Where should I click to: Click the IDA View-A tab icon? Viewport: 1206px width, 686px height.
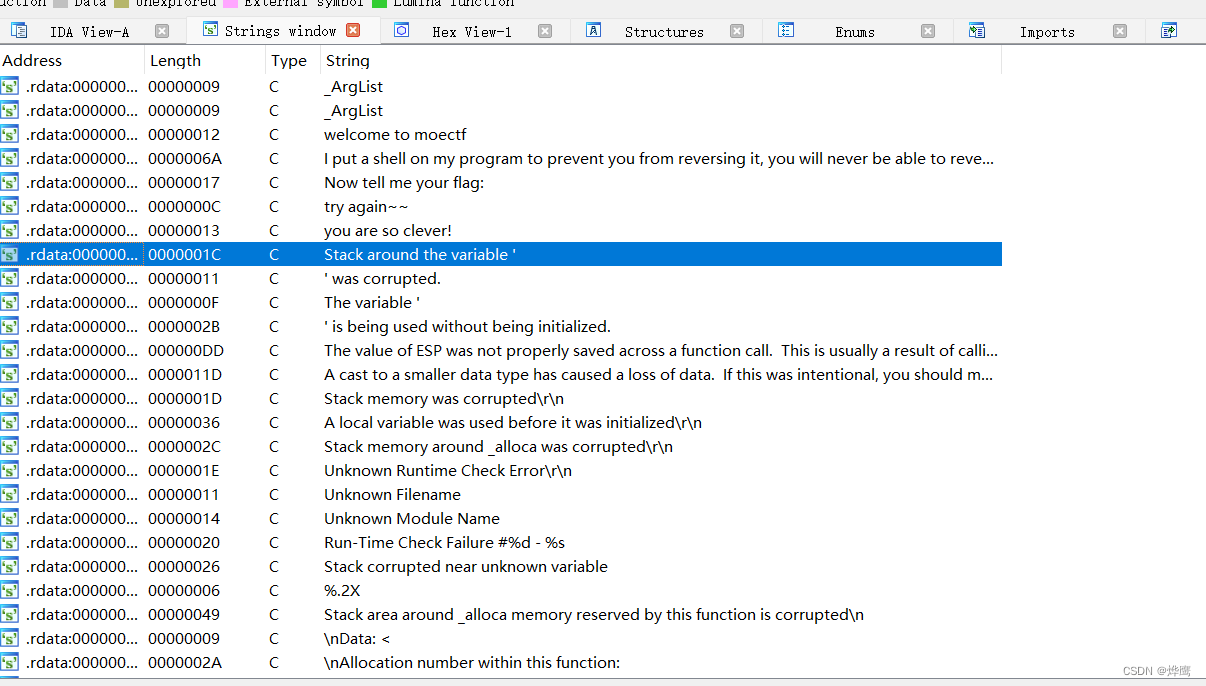[17, 30]
